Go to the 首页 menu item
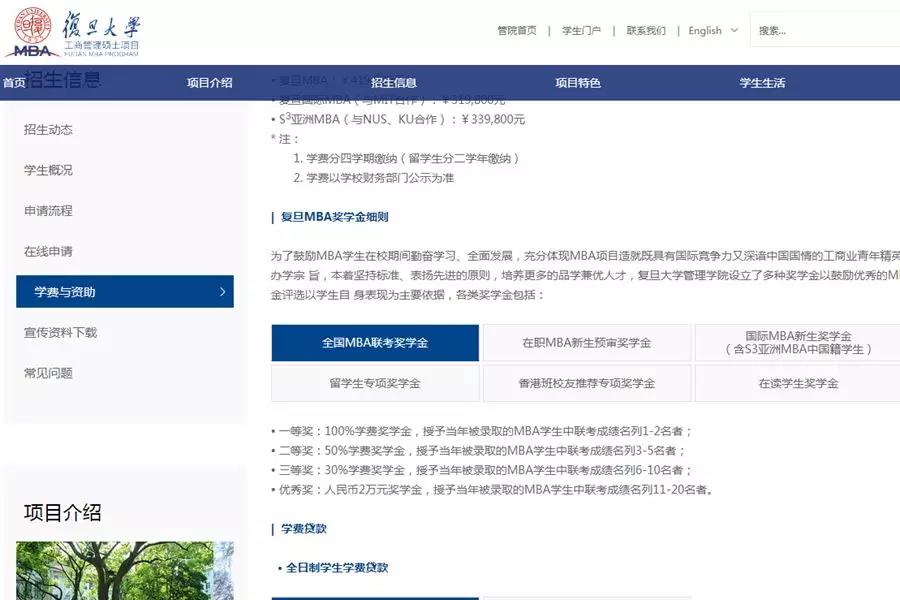The image size is (900, 600). tap(13, 83)
